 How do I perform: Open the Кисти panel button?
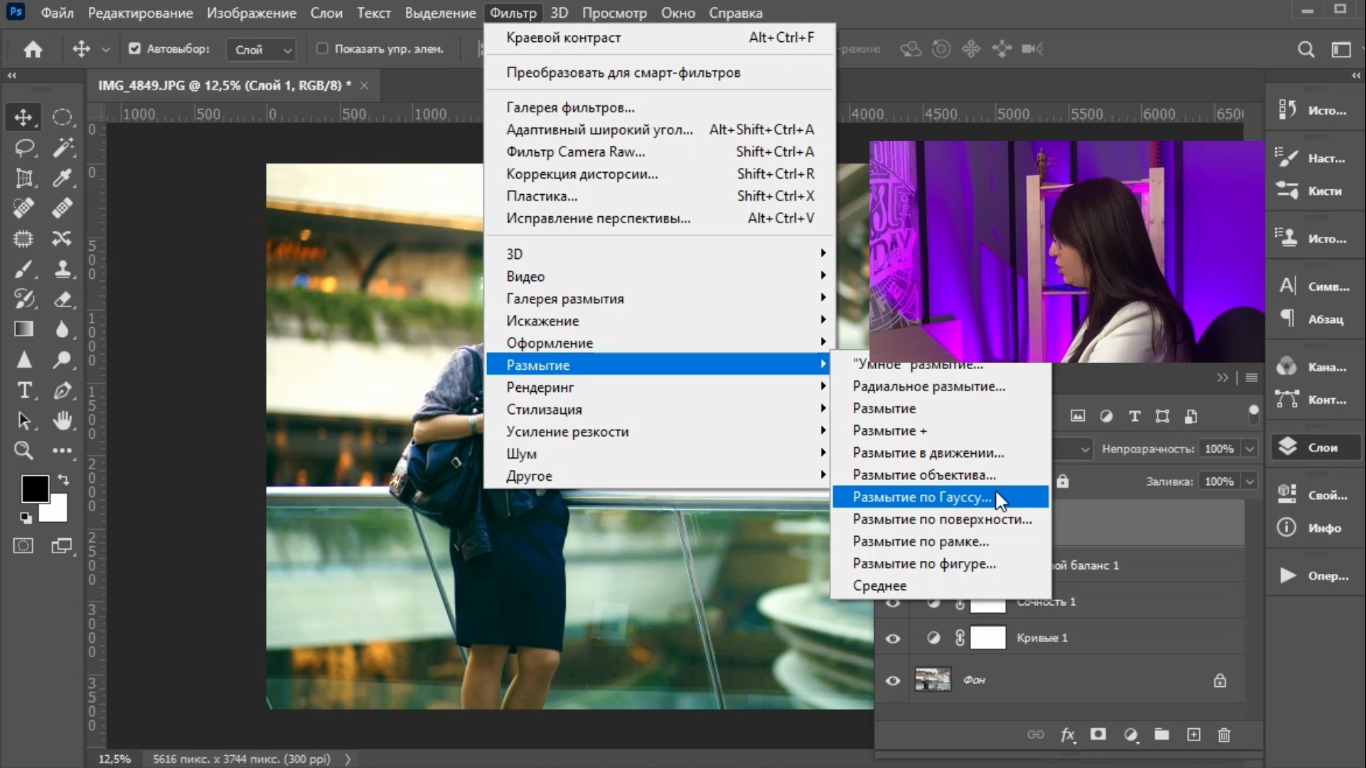[x=1316, y=190]
